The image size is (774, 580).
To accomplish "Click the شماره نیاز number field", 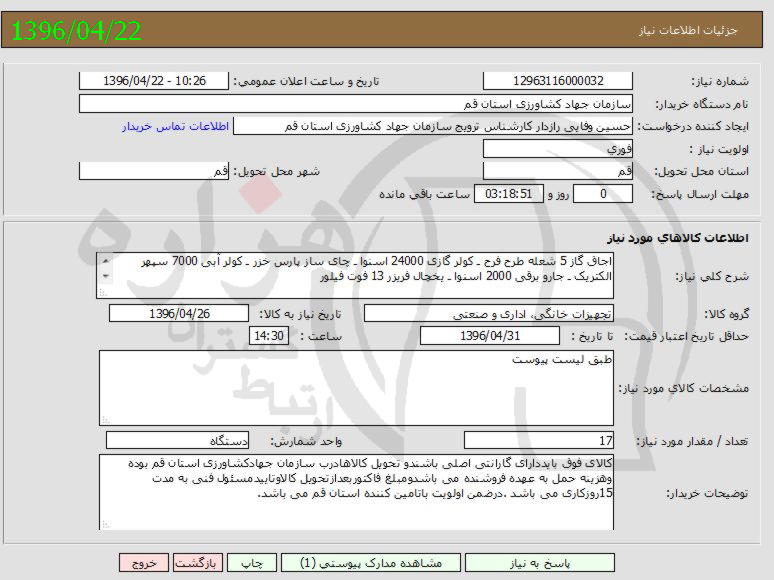I will tap(558, 81).
